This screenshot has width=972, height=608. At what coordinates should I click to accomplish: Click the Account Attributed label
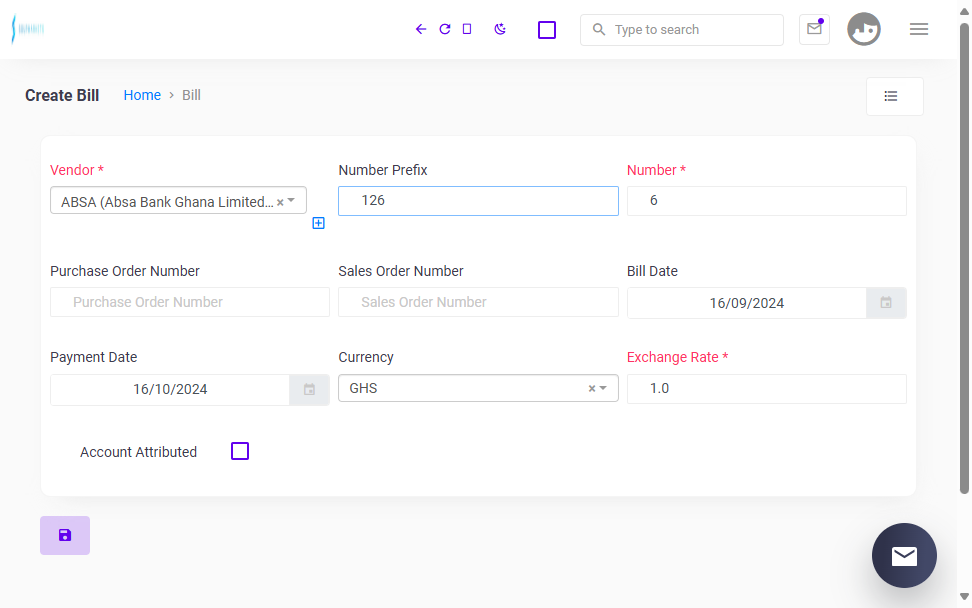pyautogui.click(x=138, y=452)
